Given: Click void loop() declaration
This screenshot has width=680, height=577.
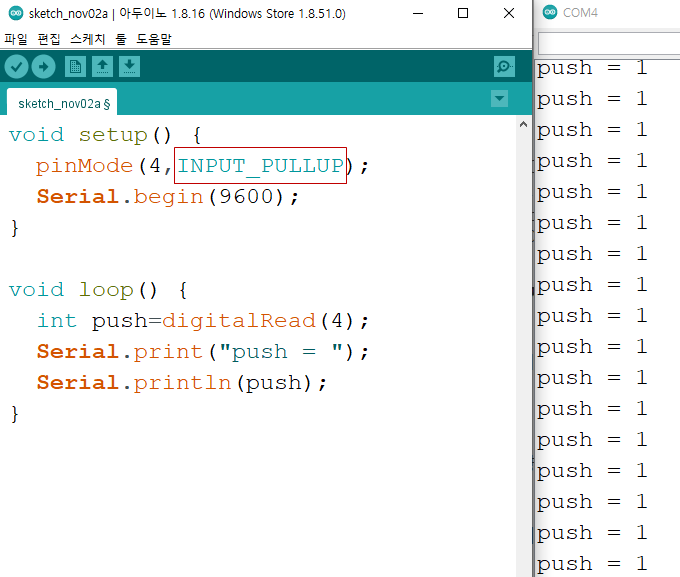Looking at the screenshot, I should [98, 290].
